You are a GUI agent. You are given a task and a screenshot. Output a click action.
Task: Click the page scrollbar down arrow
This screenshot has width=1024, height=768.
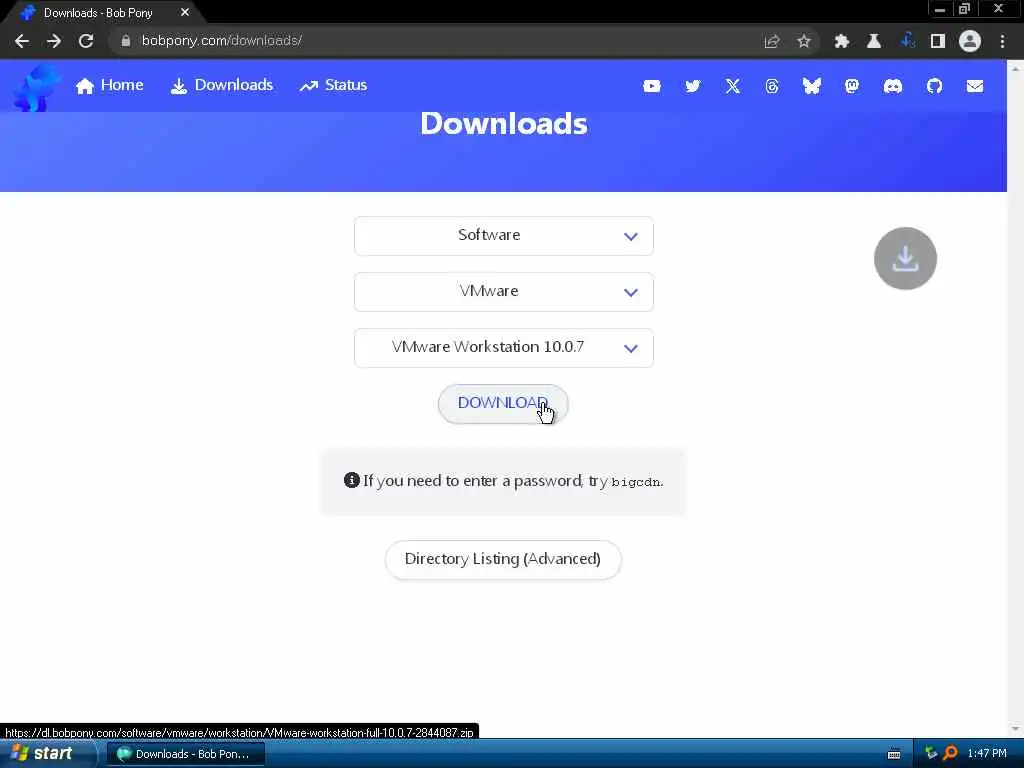[1016, 729]
